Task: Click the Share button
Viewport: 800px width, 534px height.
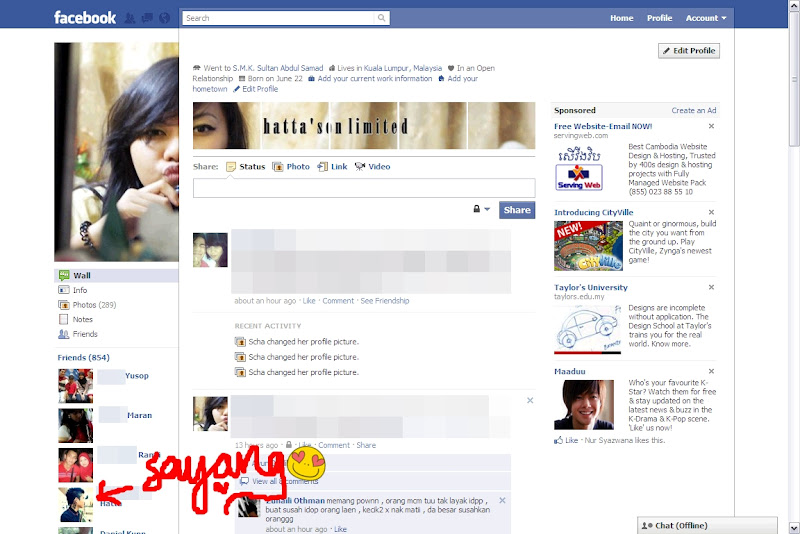Action: [517, 210]
